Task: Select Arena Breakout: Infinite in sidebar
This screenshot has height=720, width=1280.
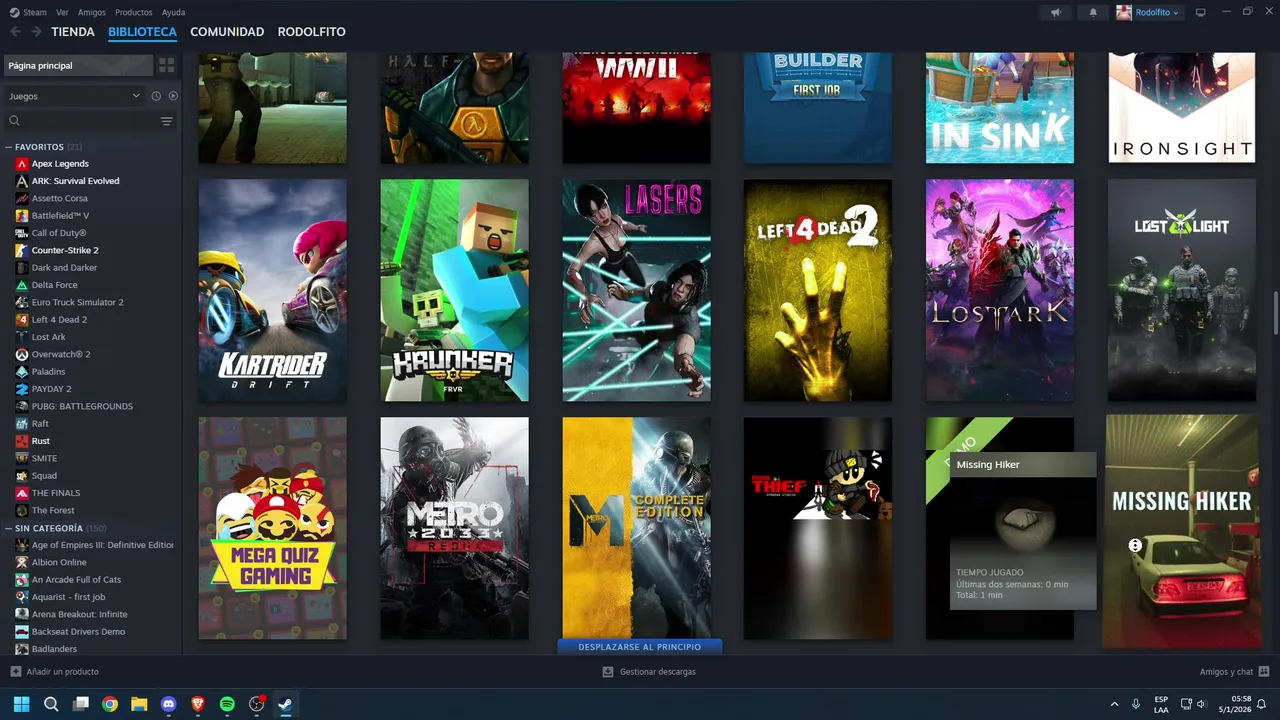Action: click(x=79, y=614)
